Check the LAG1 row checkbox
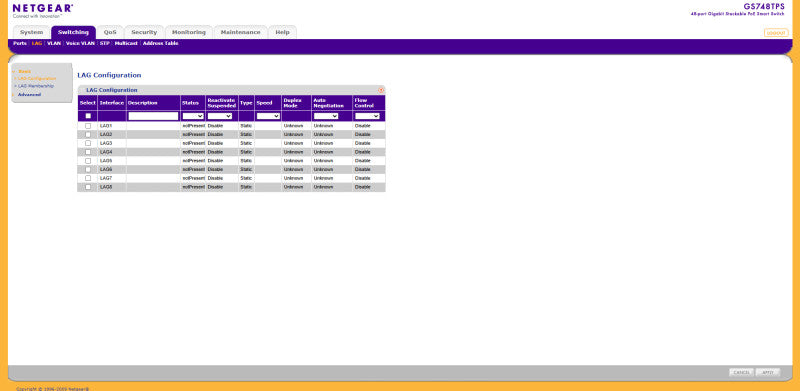Viewport: 800px width, 391px height. [x=88, y=126]
